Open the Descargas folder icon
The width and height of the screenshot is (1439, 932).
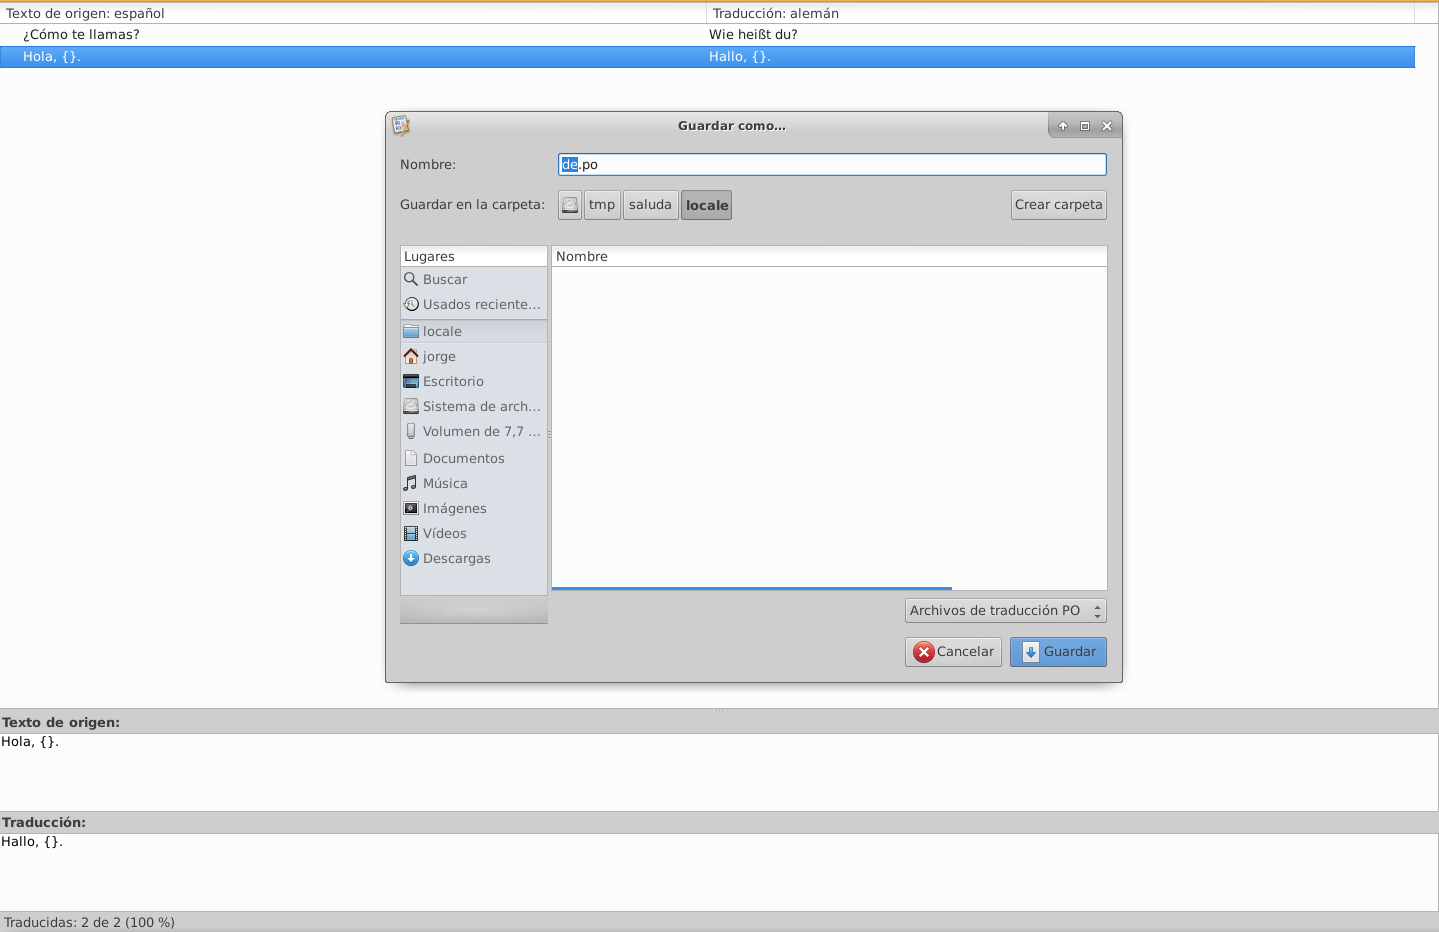coord(411,559)
